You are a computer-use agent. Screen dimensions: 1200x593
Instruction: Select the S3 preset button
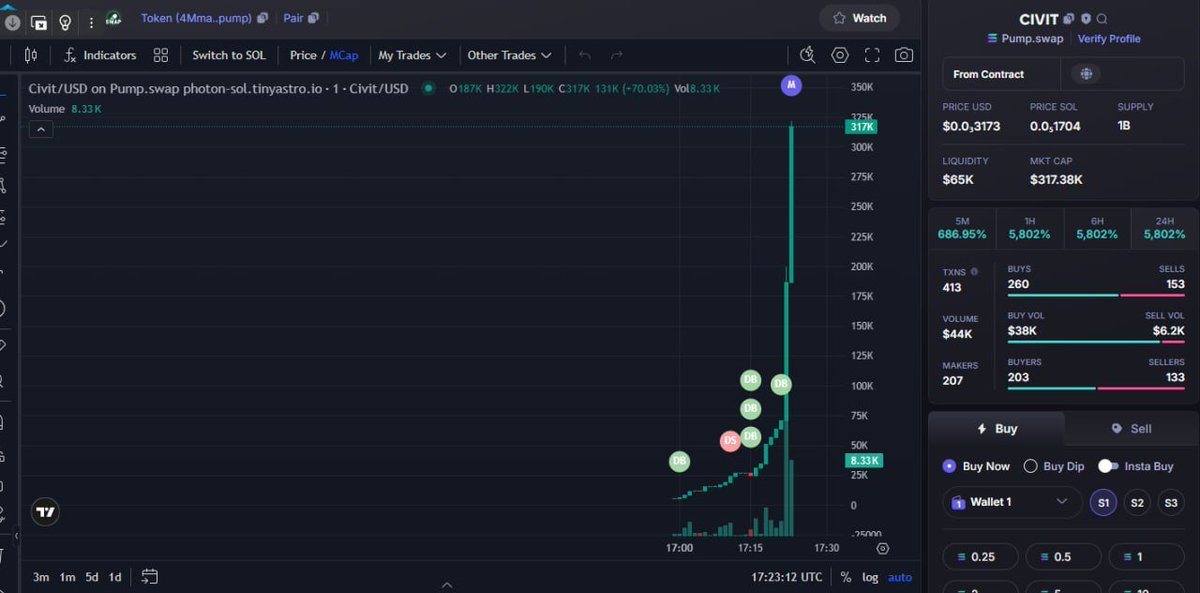(1171, 502)
